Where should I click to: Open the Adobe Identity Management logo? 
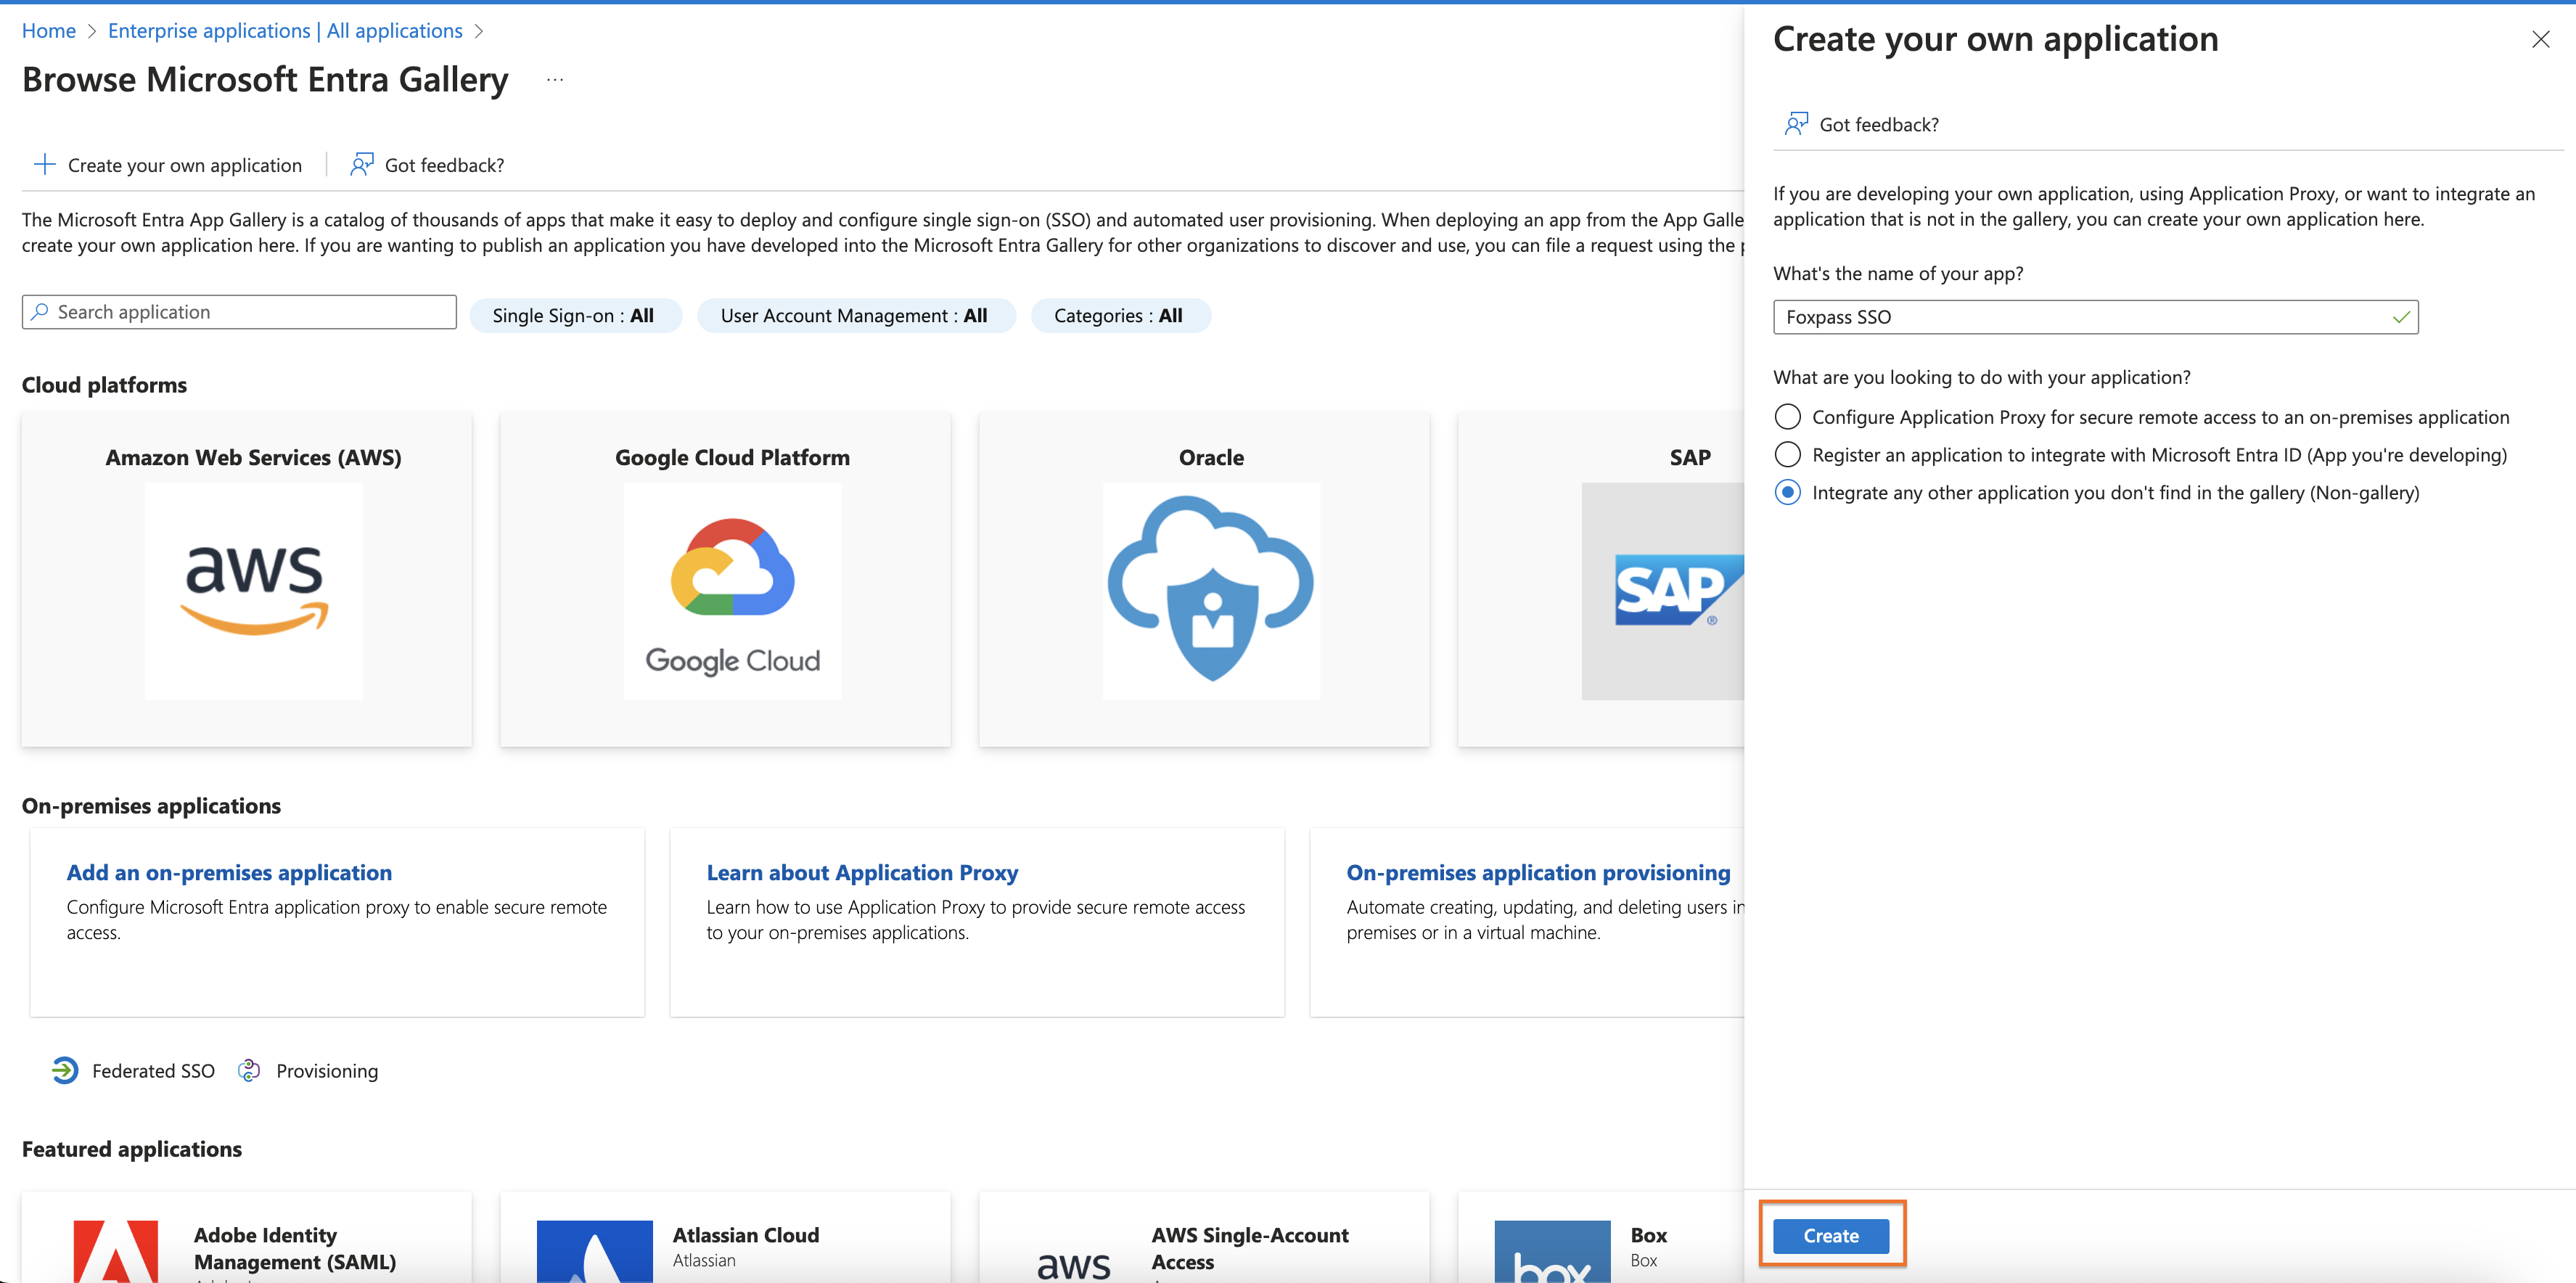115,1251
